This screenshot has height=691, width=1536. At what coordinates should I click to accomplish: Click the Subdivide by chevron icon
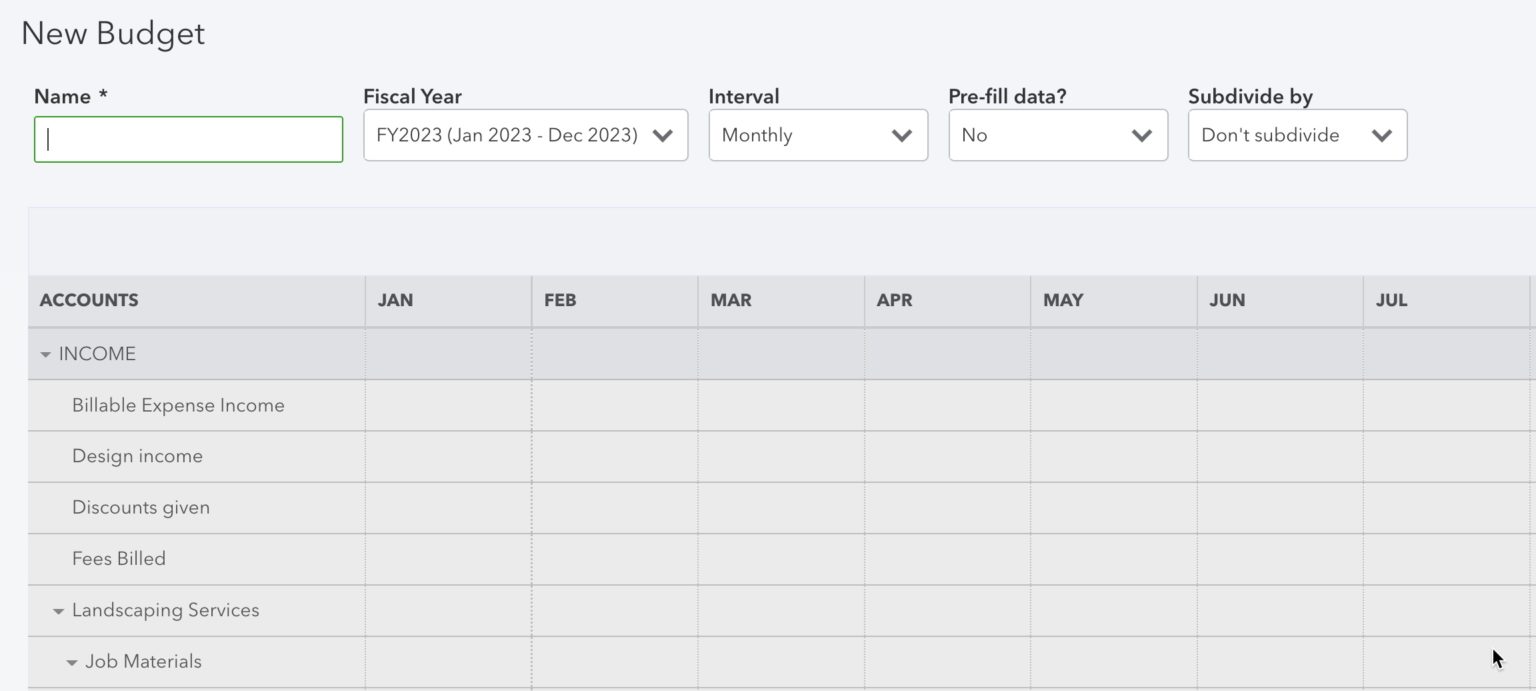coord(1383,135)
